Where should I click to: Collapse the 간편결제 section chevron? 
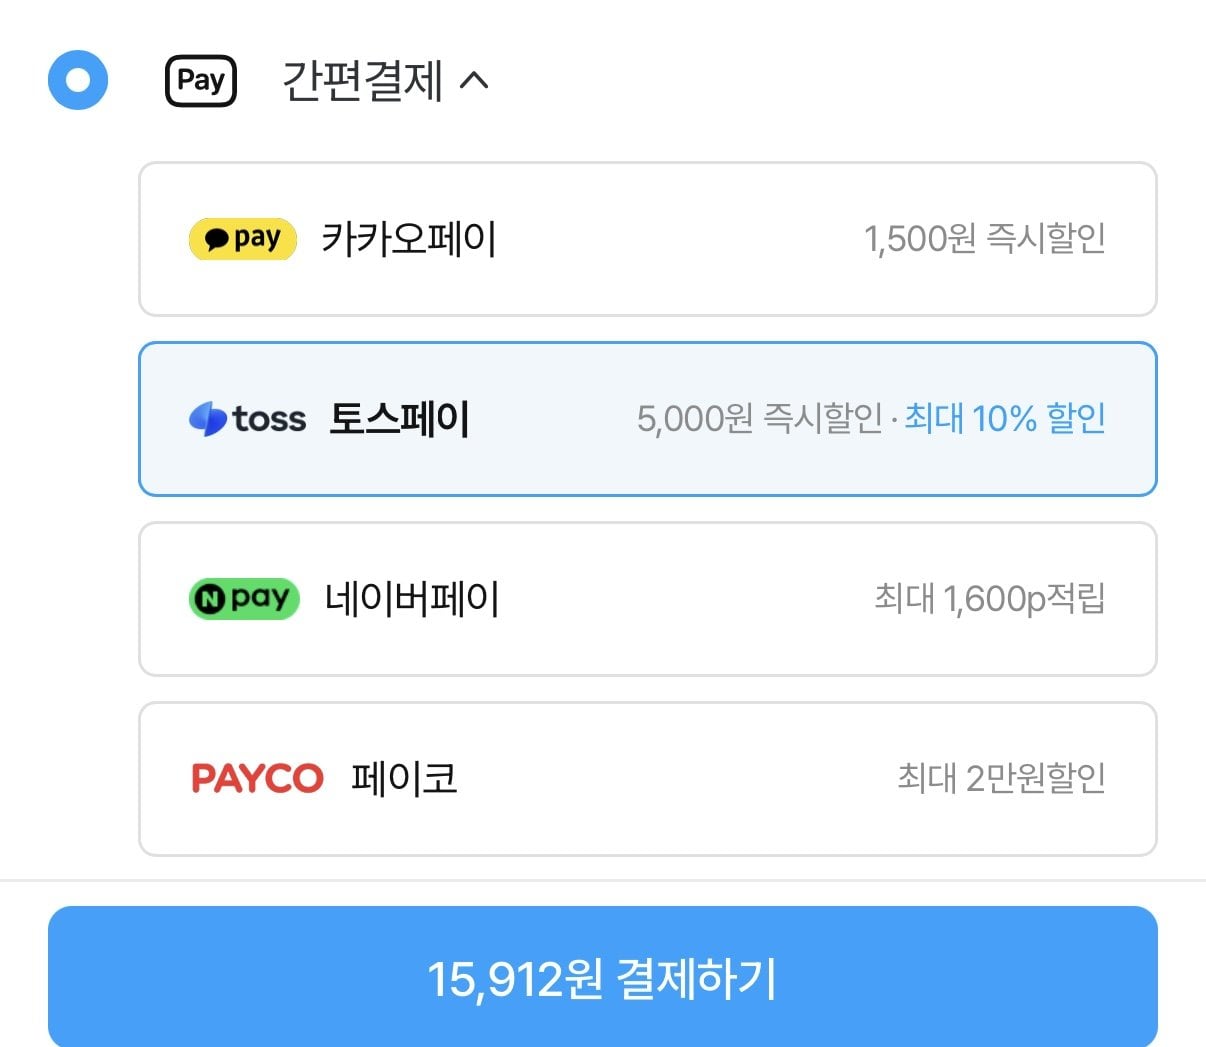pos(474,80)
